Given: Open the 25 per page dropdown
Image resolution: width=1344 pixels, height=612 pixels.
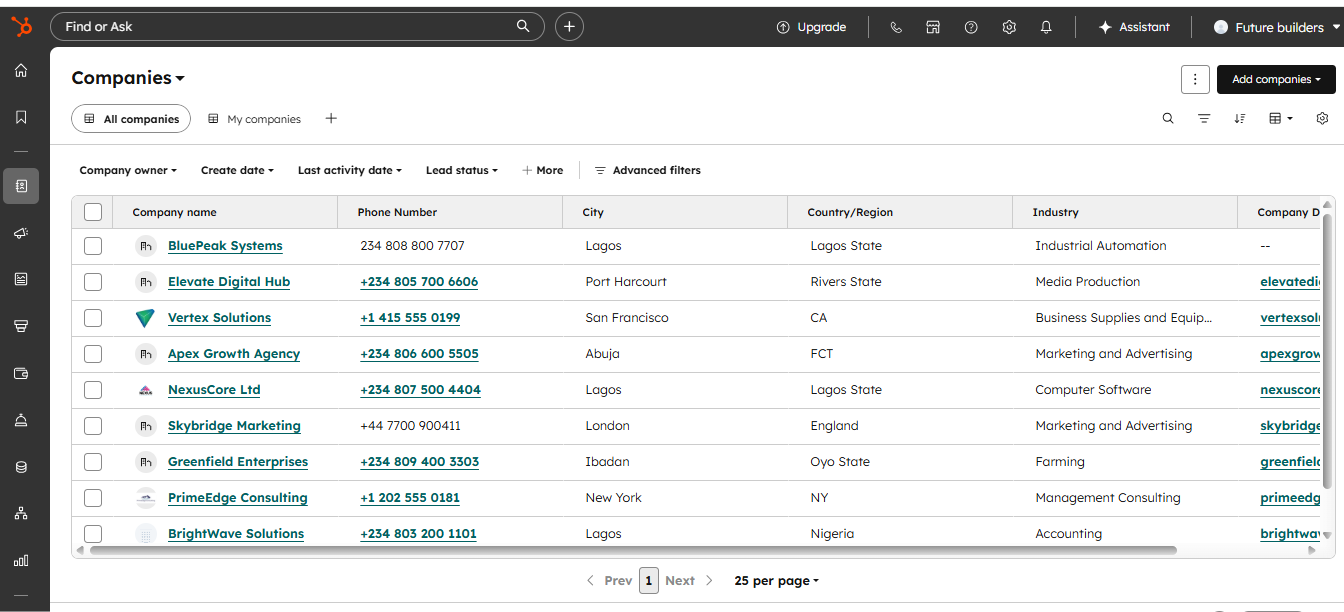Looking at the screenshot, I should tap(777, 581).
